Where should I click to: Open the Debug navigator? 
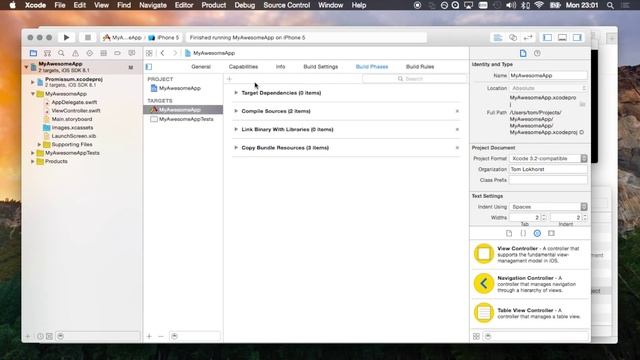103,53
